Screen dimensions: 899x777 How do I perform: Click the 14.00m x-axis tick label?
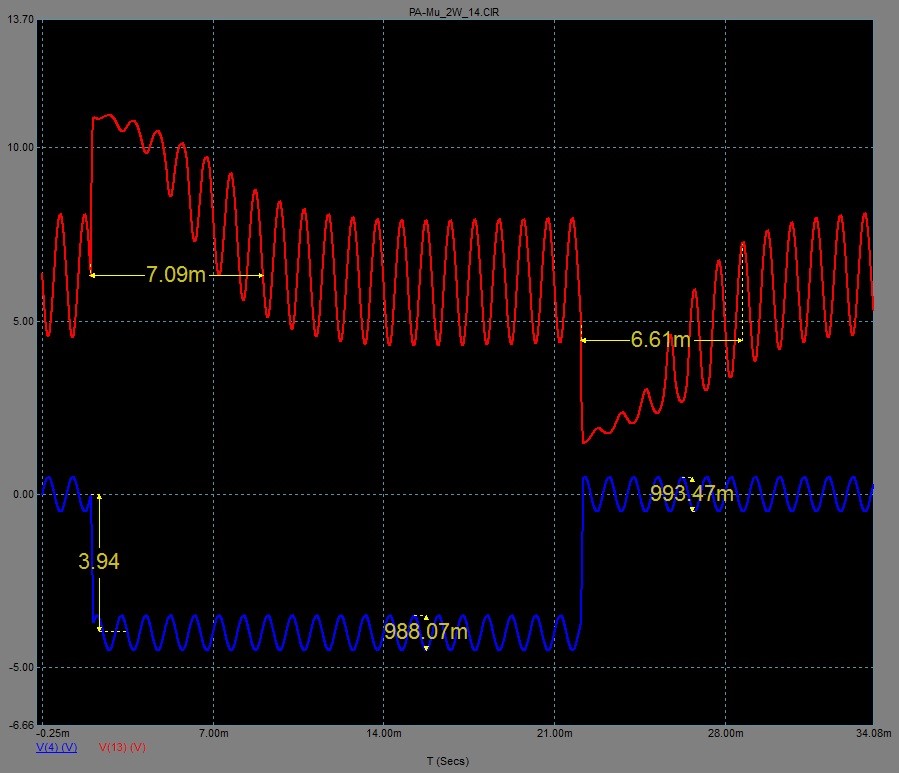(385, 733)
